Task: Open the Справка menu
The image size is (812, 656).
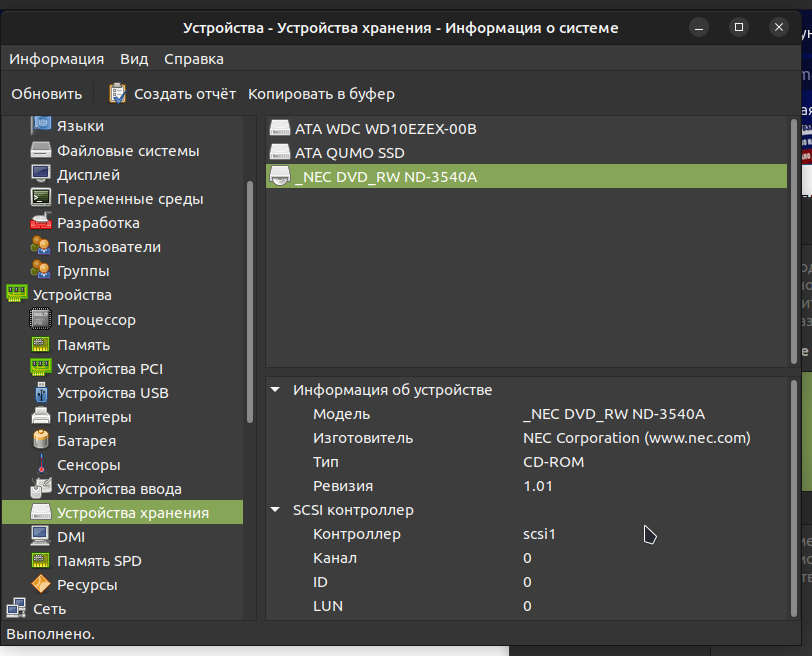Action: point(193,59)
